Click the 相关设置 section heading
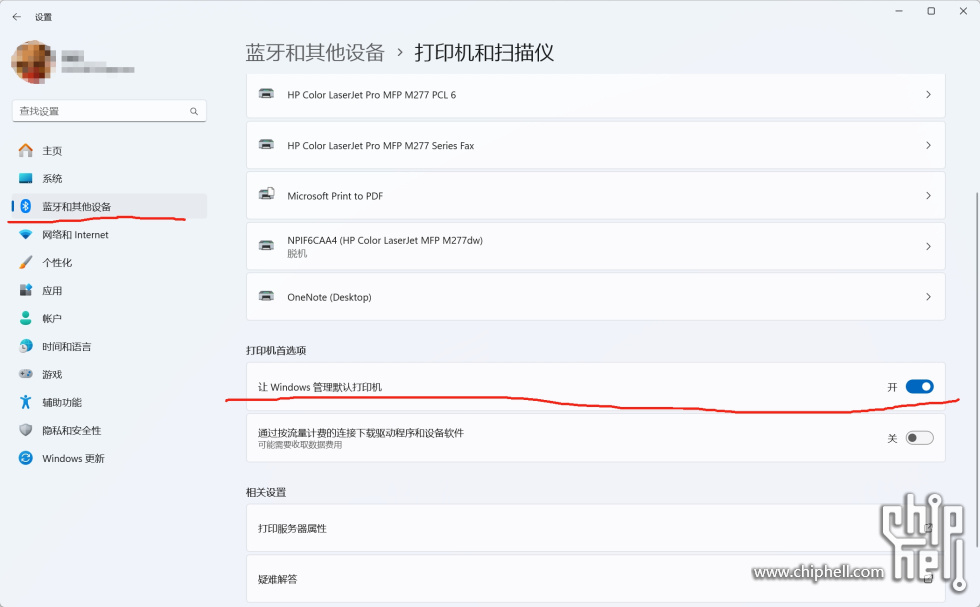 266,493
